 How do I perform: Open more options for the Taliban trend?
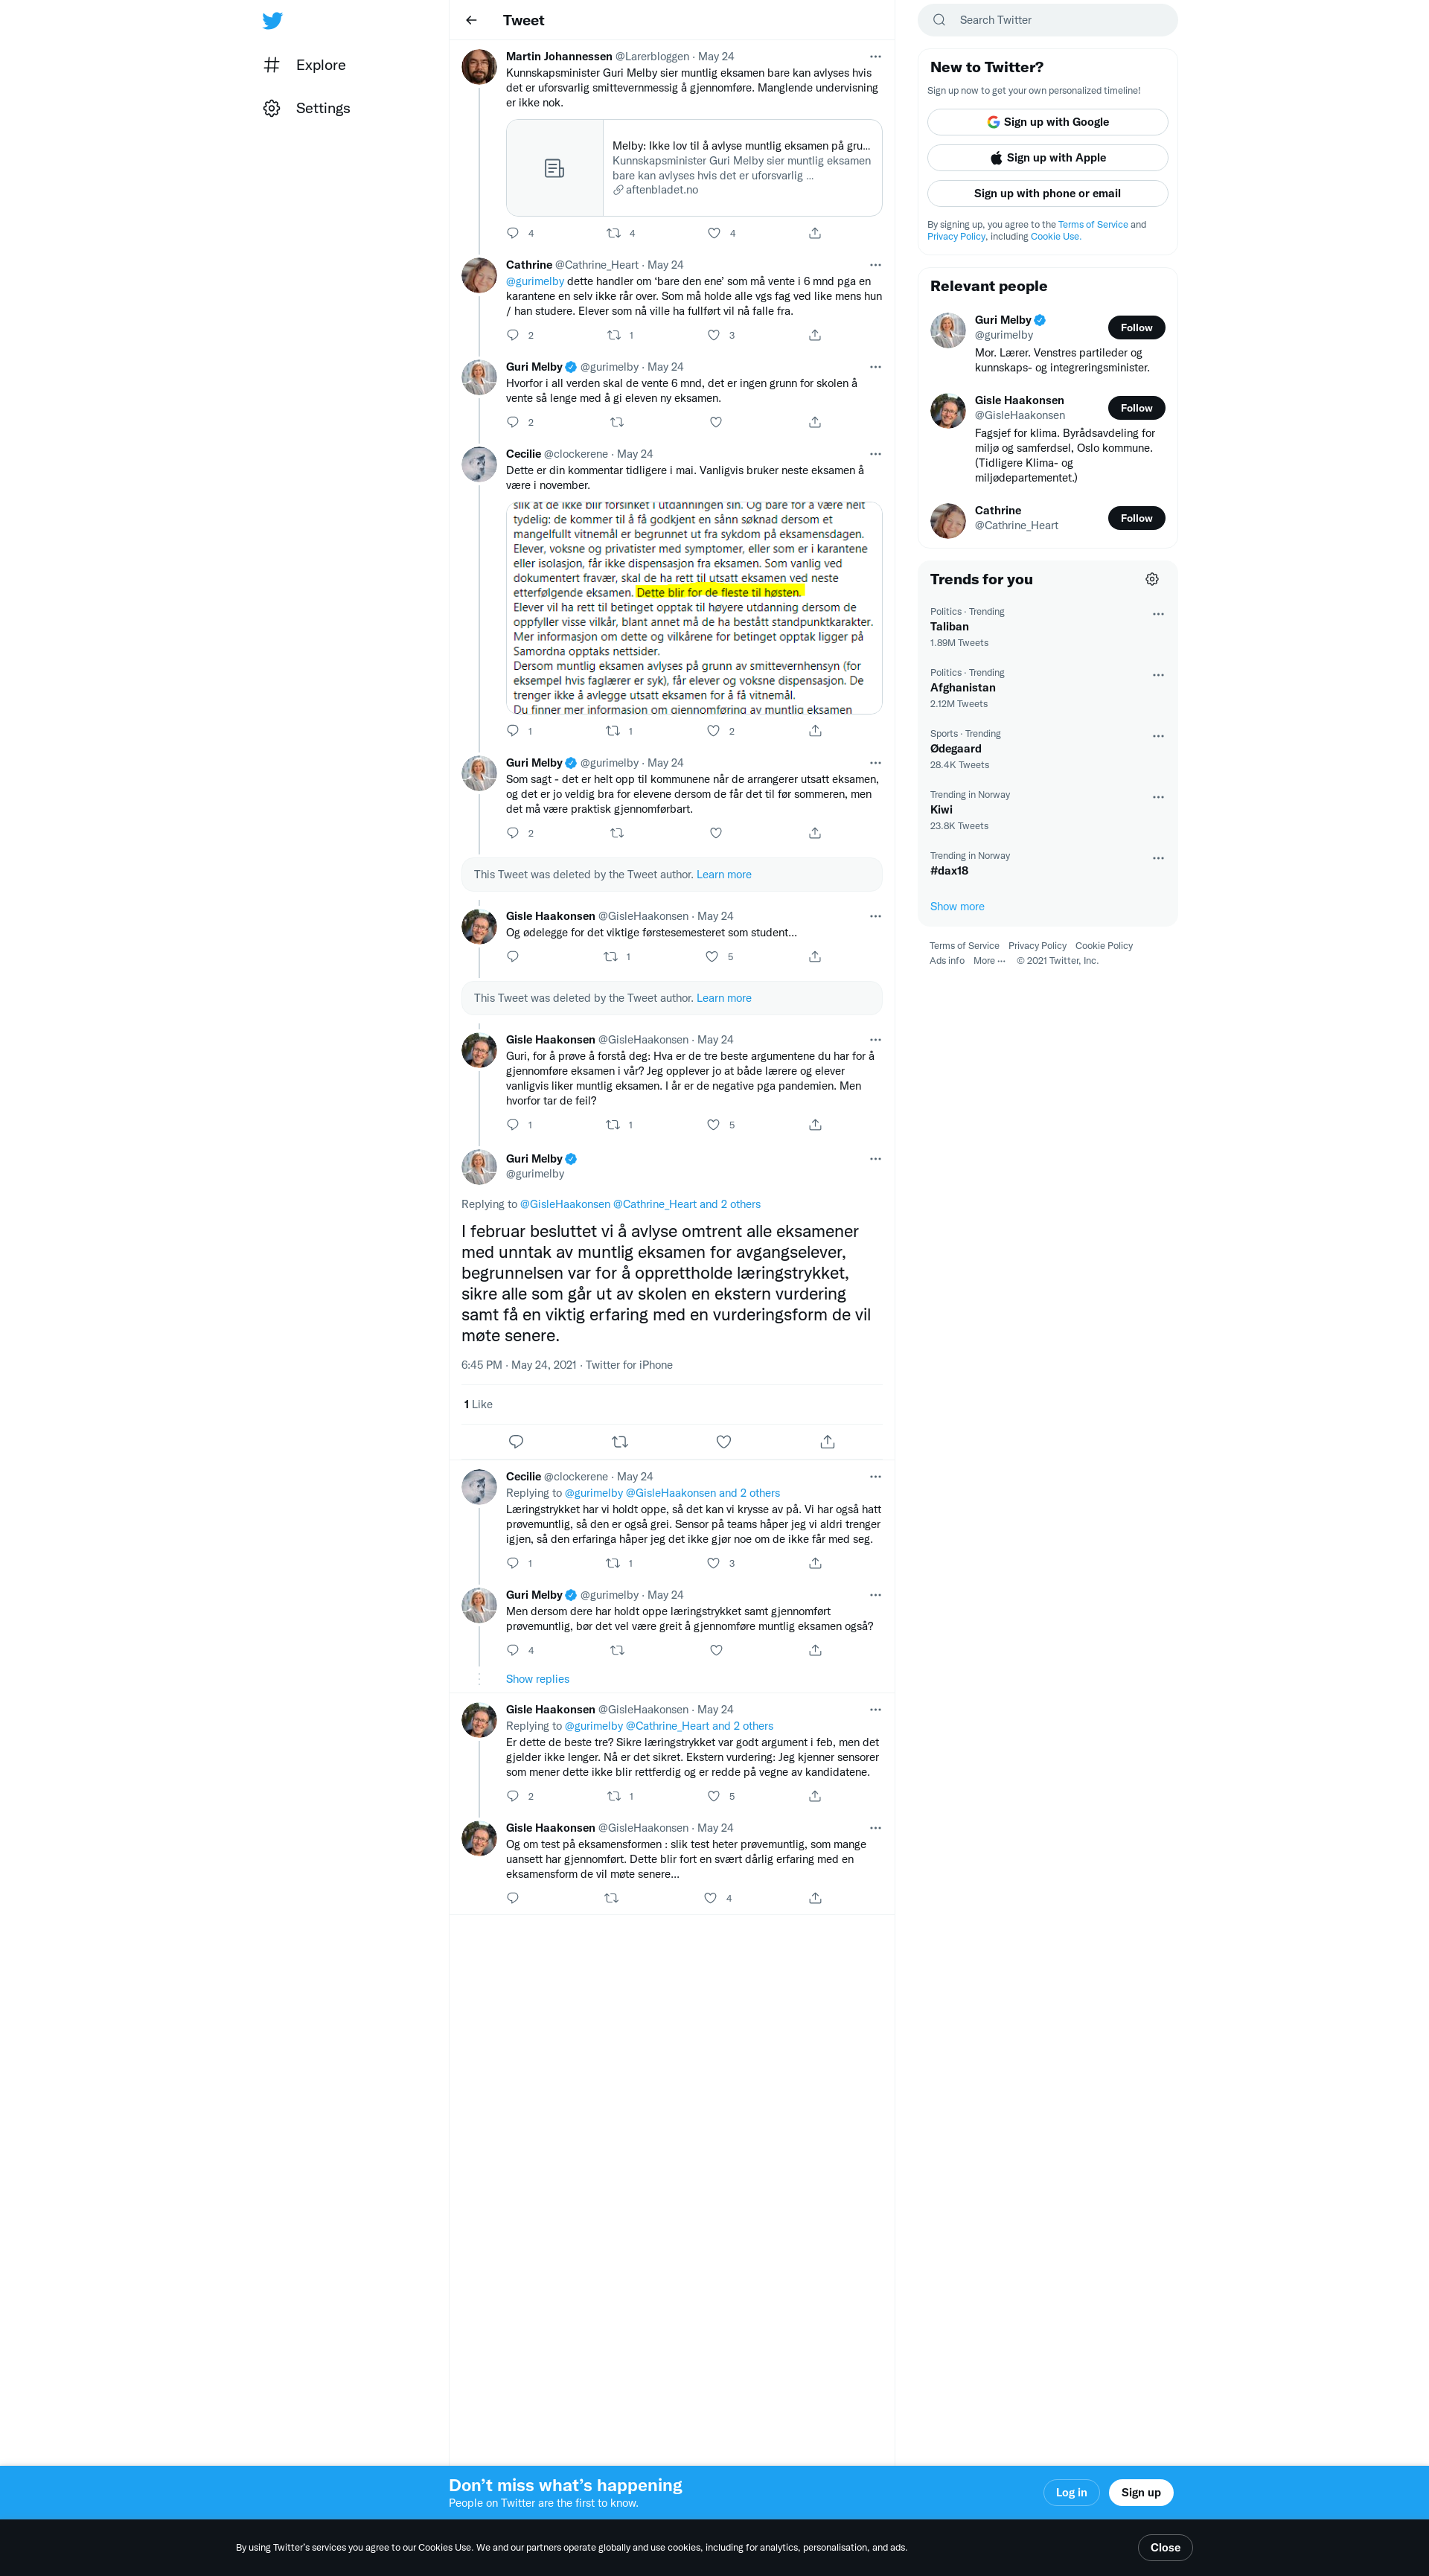click(1158, 614)
